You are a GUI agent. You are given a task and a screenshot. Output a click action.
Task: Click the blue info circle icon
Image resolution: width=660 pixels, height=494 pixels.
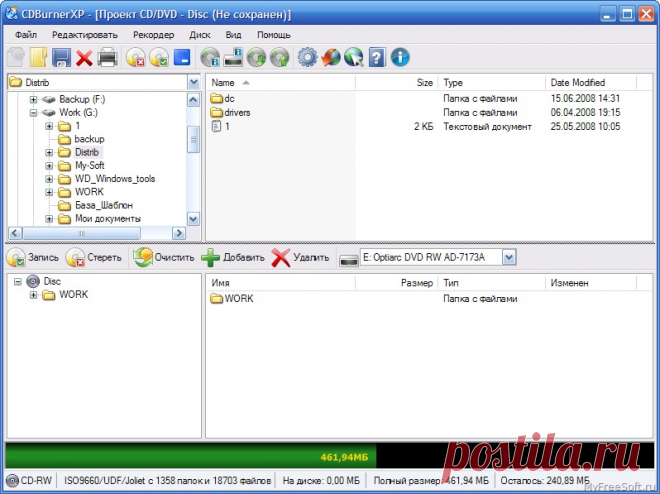(x=400, y=57)
